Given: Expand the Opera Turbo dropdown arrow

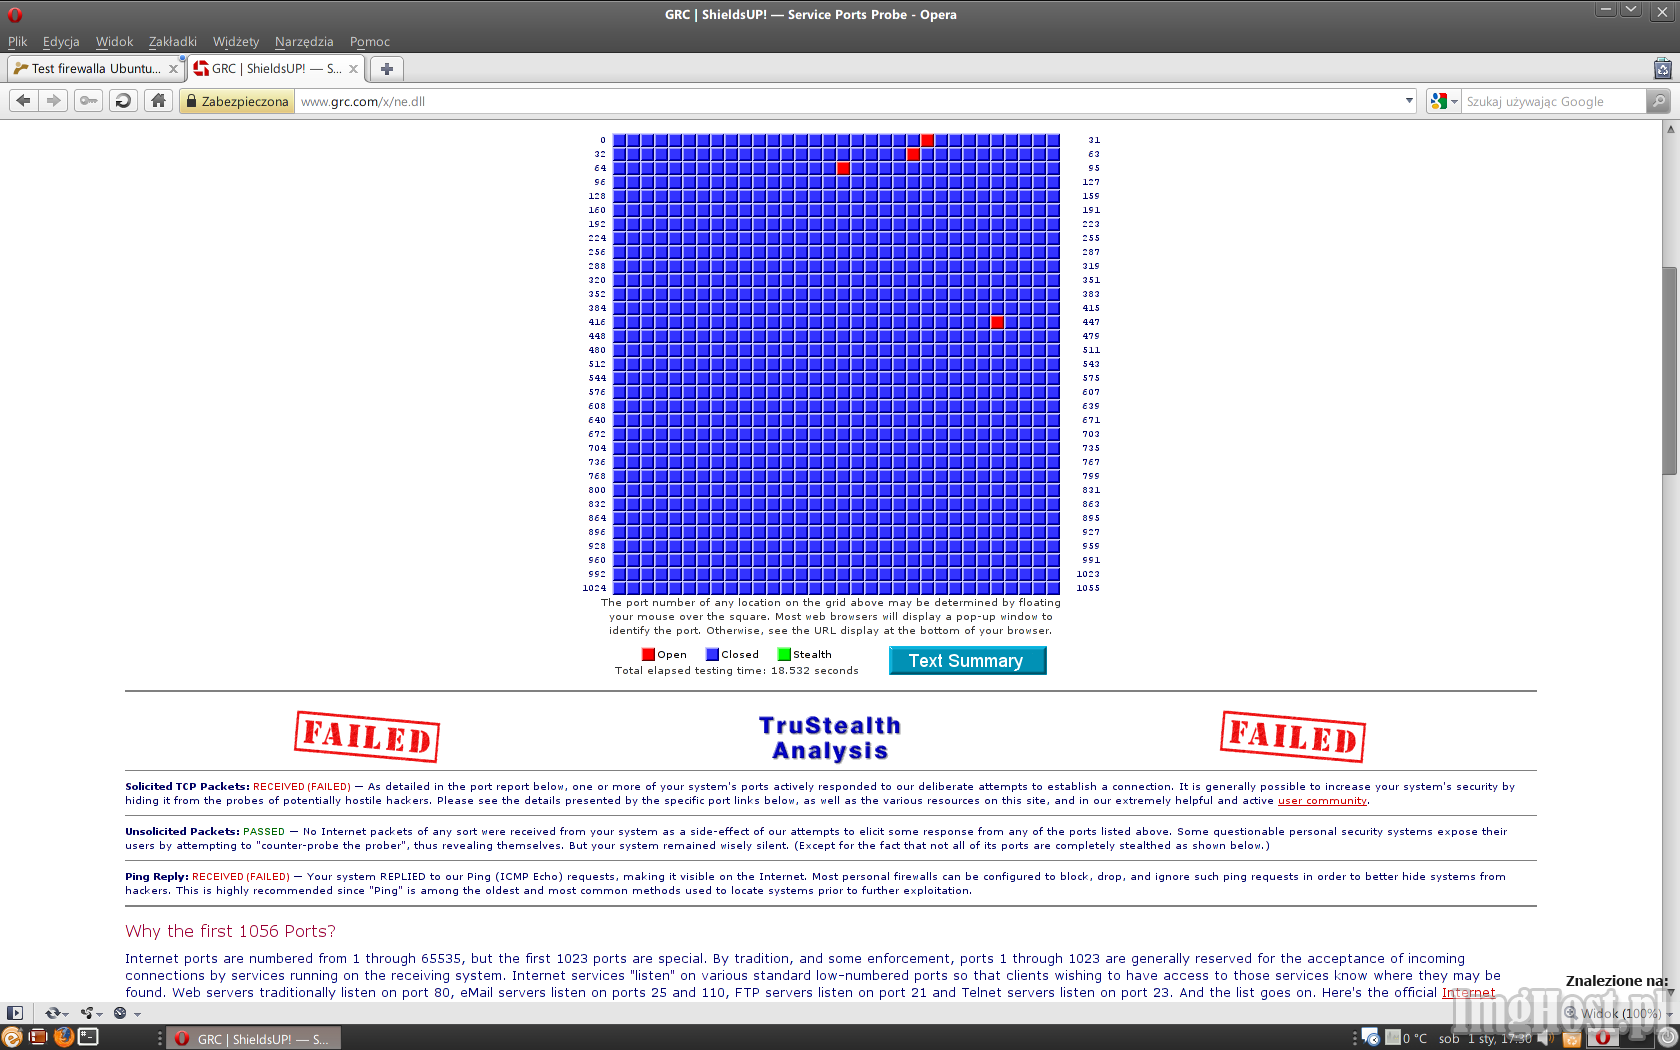Looking at the screenshot, I should (137, 1014).
